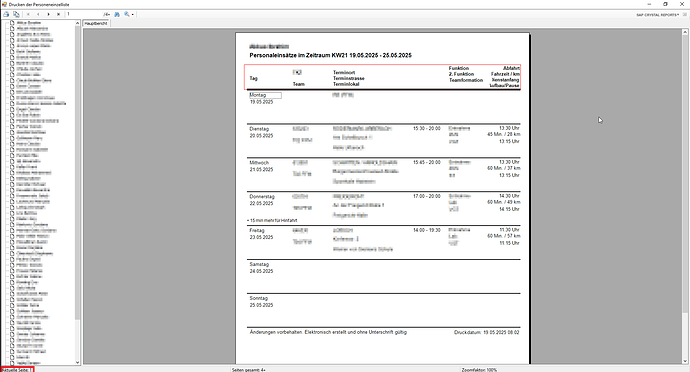Image resolution: width=690 pixels, height=372 pixels.
Task: Click the report column header row
Action: [x=382, y=77]
